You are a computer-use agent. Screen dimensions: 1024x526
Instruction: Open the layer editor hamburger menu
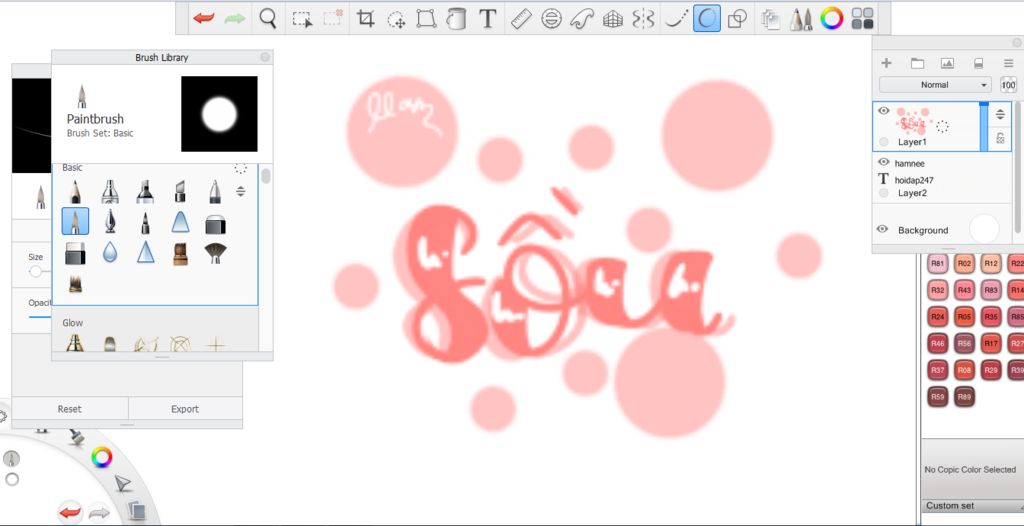(x=1008, y=63)
